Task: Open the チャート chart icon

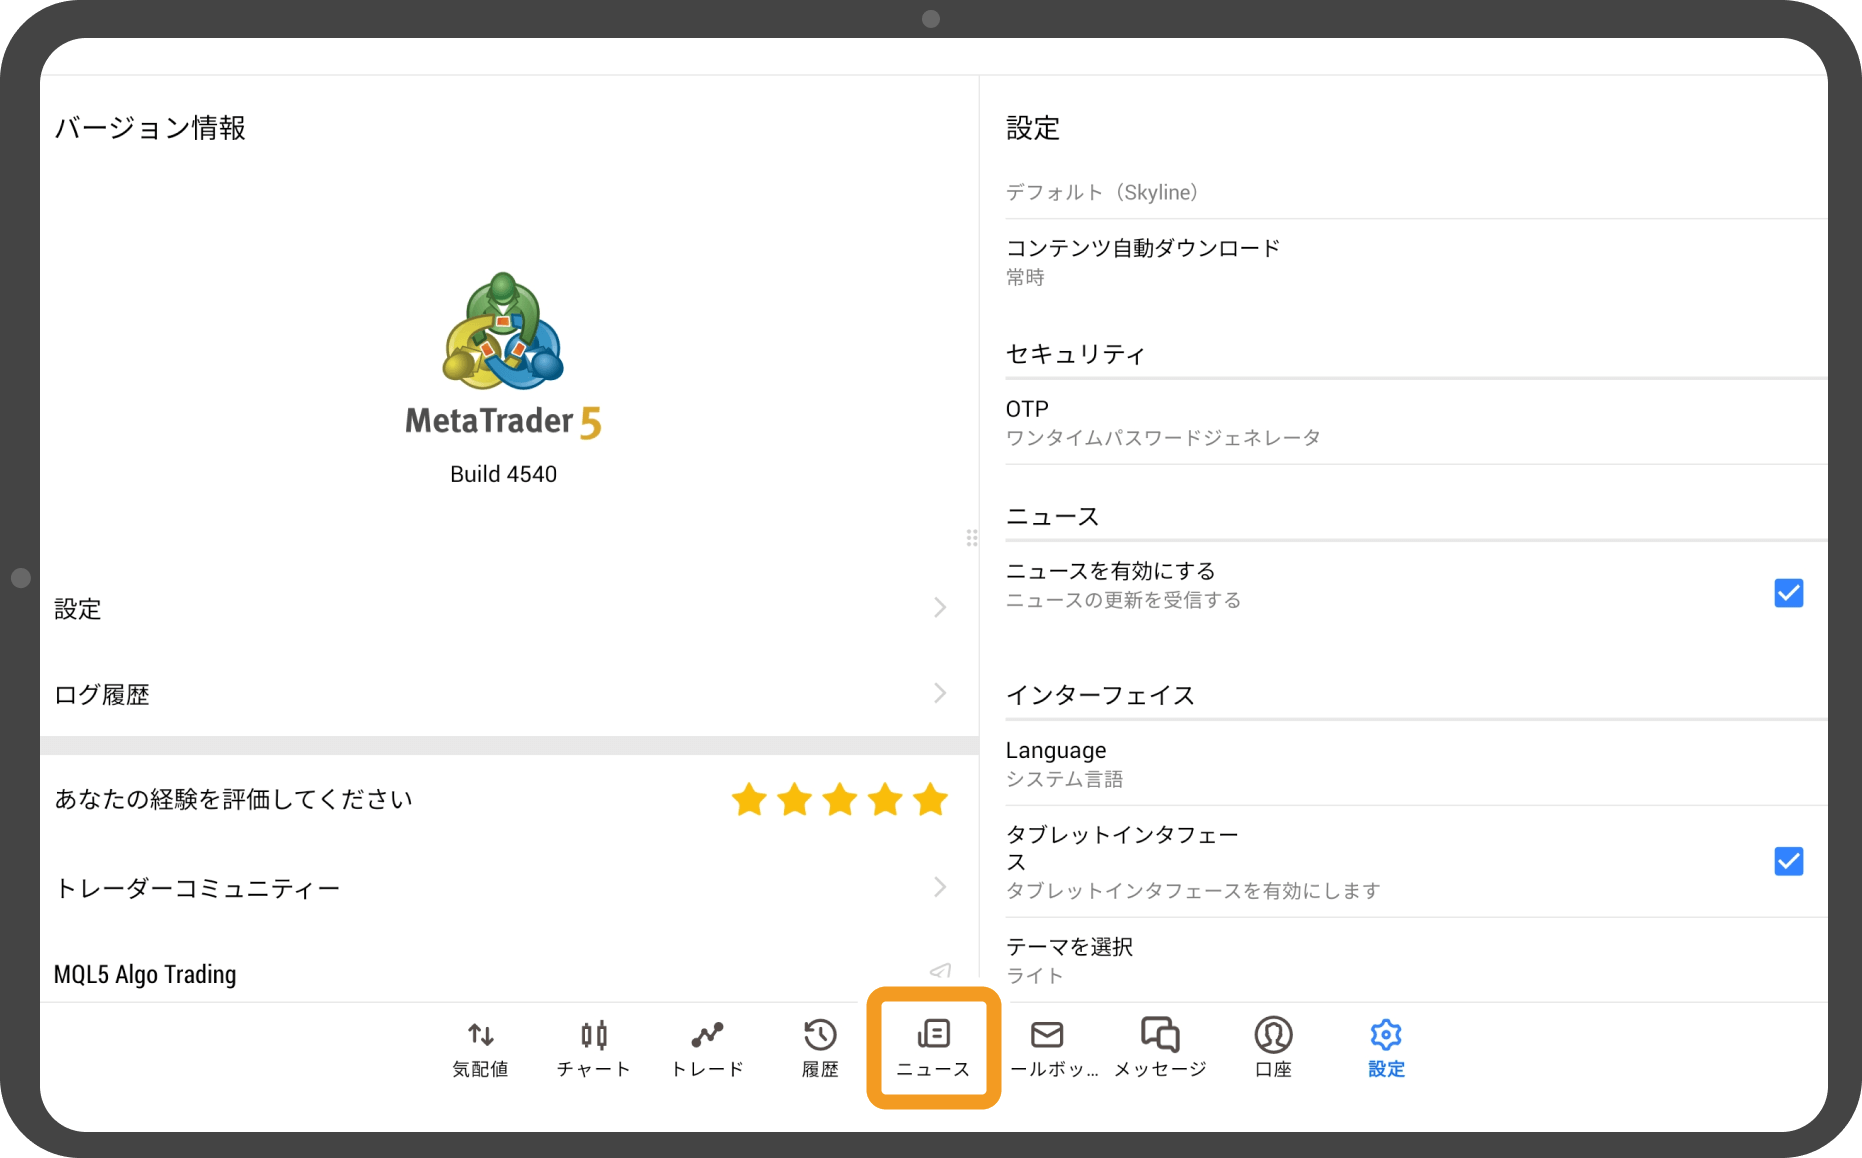Action: [x=593, y=1046]
